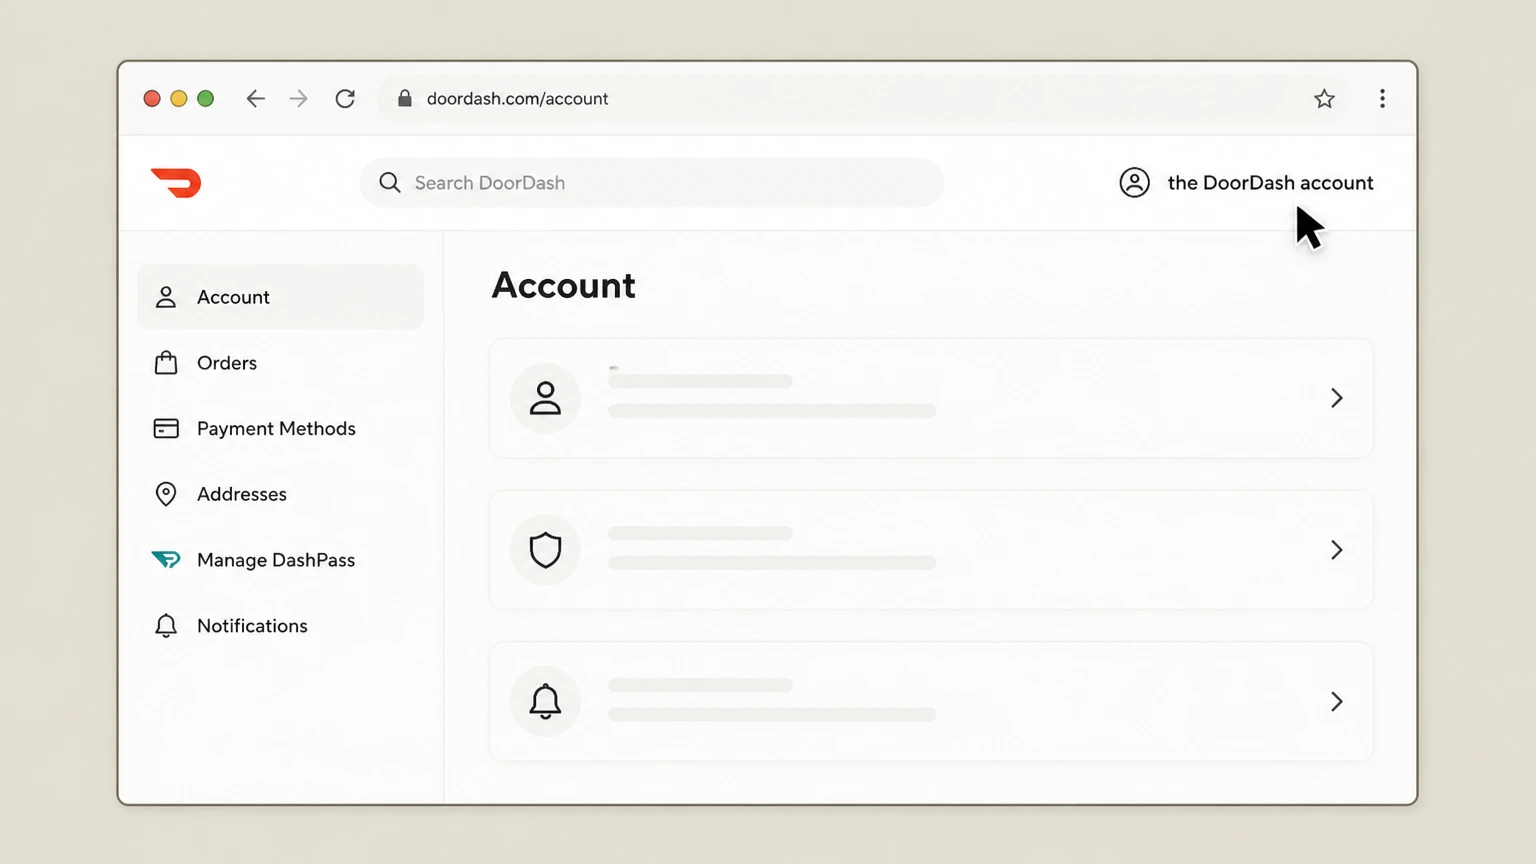Click the profile avatar icon in the header
1536x864 pixels.
(x=1134, y=183)
